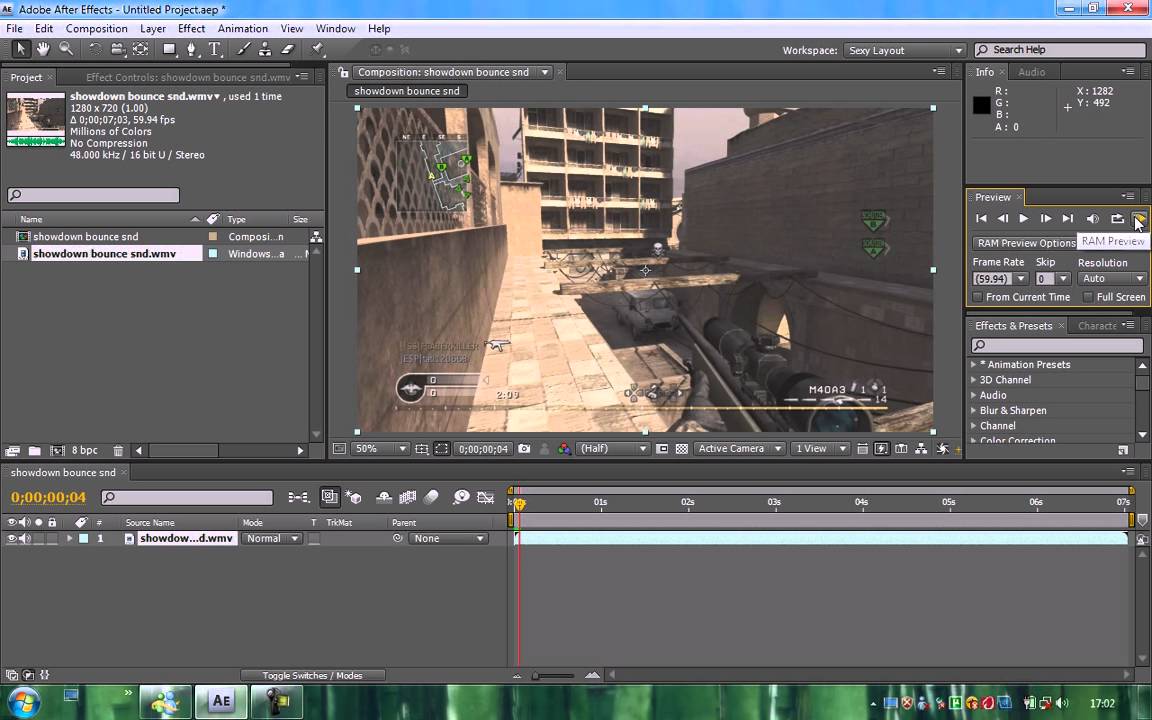Image resolution: width=1152 pixels, height=720 pixels.
Task: Open the Effect menu
Action: click(191, 28)
